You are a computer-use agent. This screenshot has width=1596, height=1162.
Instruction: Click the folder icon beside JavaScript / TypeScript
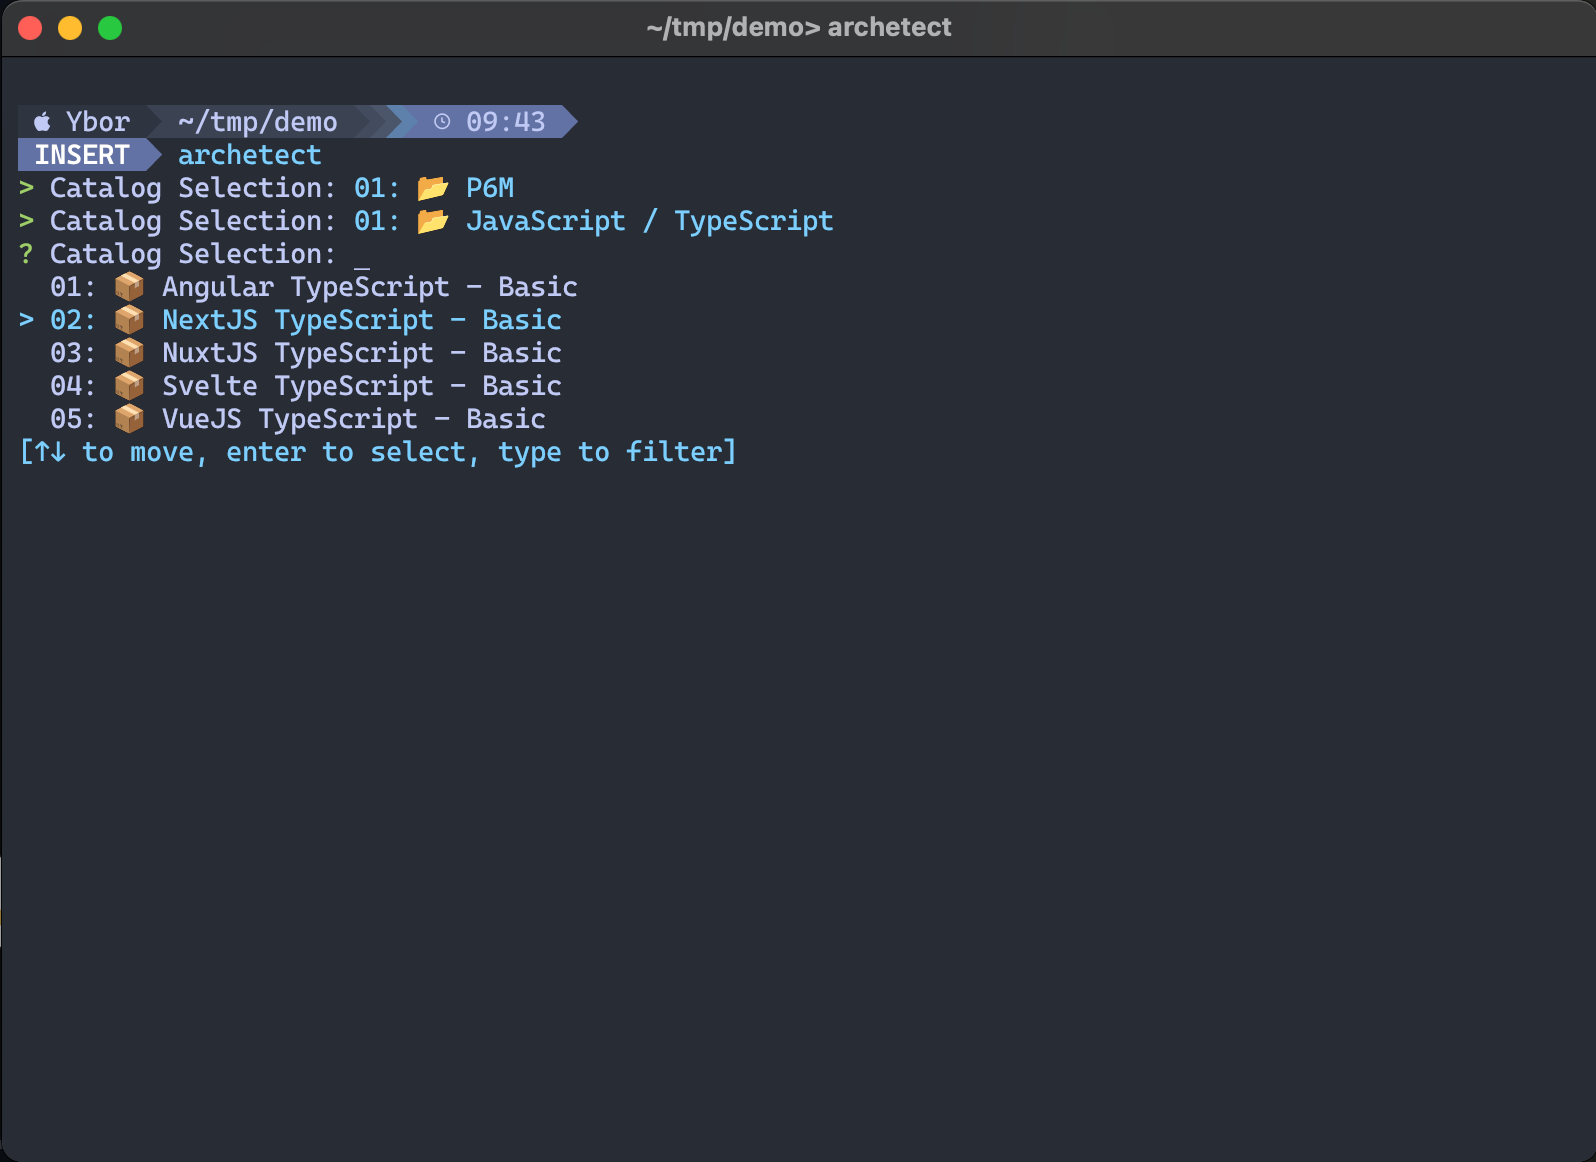pos(433,221)
